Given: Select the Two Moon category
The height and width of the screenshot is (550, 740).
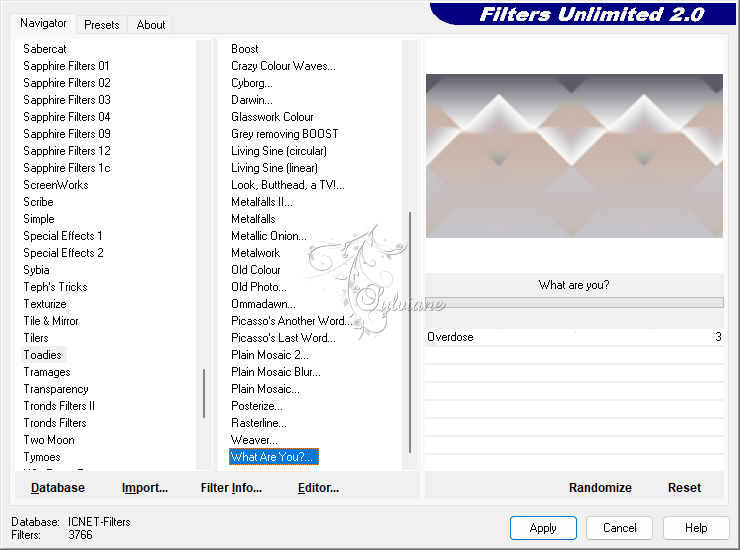Looking at the screenshot, I should [49, 440].
